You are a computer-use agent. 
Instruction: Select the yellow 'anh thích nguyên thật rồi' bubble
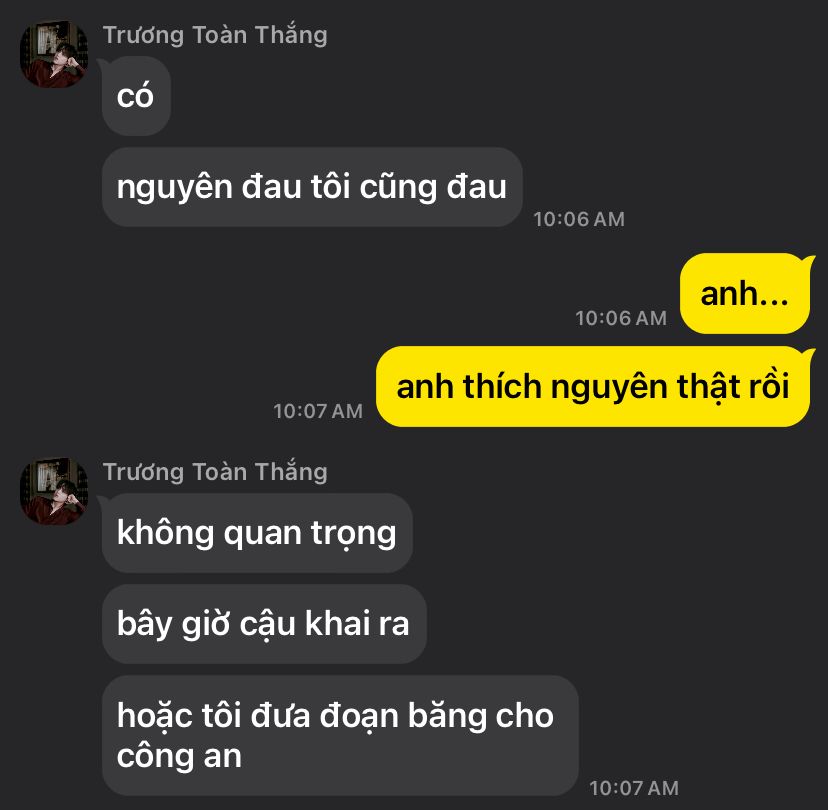[592, 387]
